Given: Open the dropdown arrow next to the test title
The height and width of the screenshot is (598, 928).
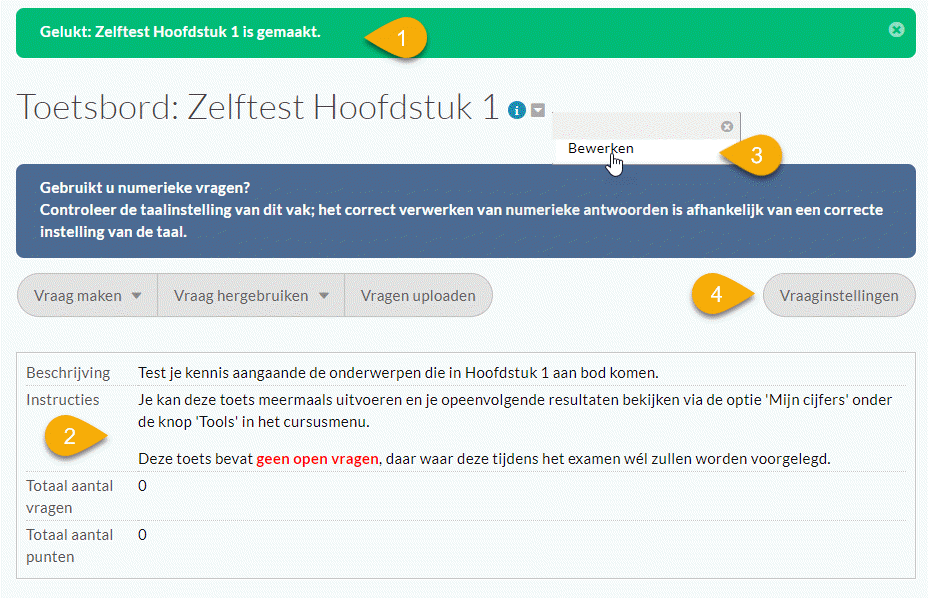Looking at the screenshot, I should 538,110.
